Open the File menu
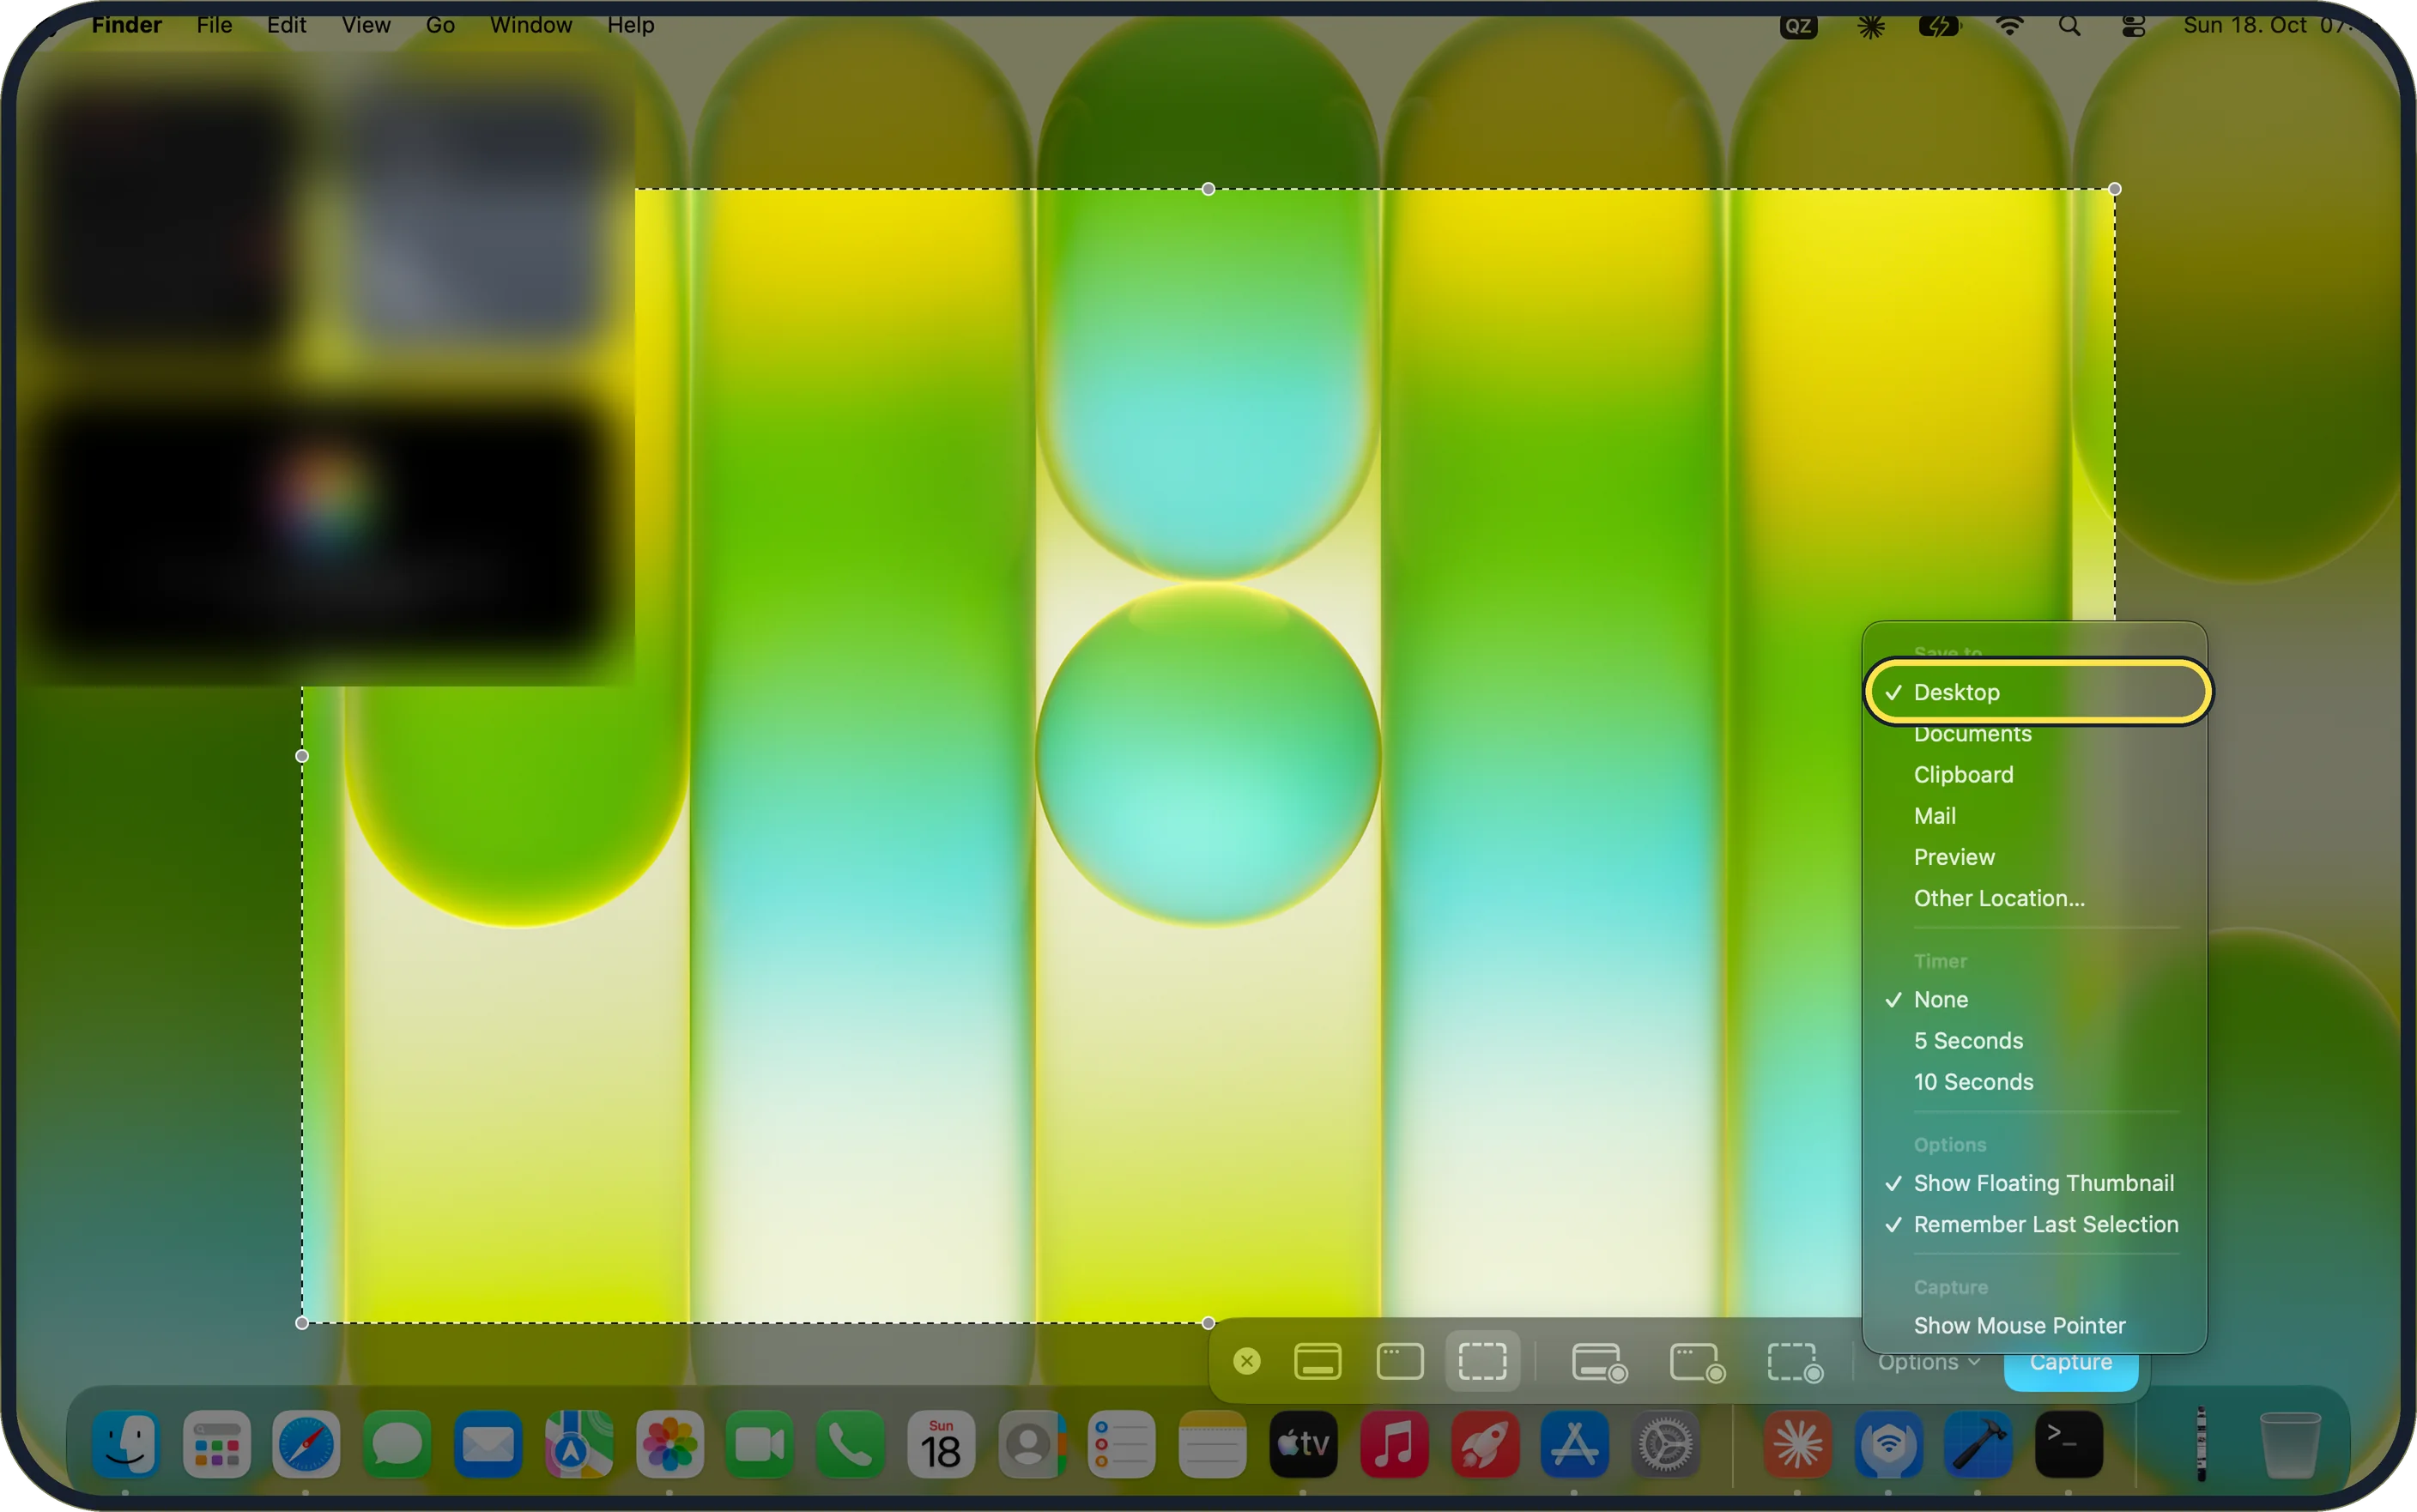Image resolution: width=2417 pixels, height=1512 pixels. (214, 25)
